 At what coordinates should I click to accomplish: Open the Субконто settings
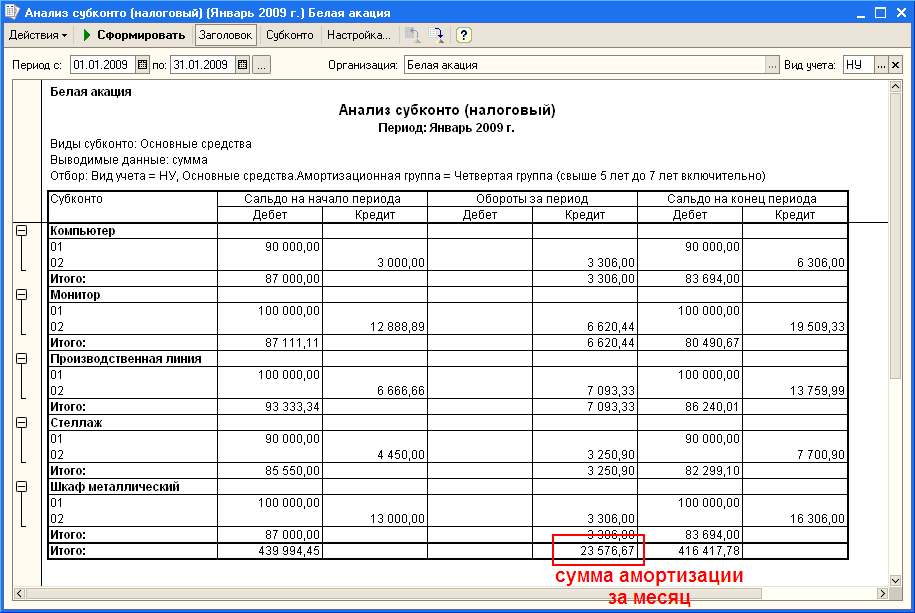289,35
